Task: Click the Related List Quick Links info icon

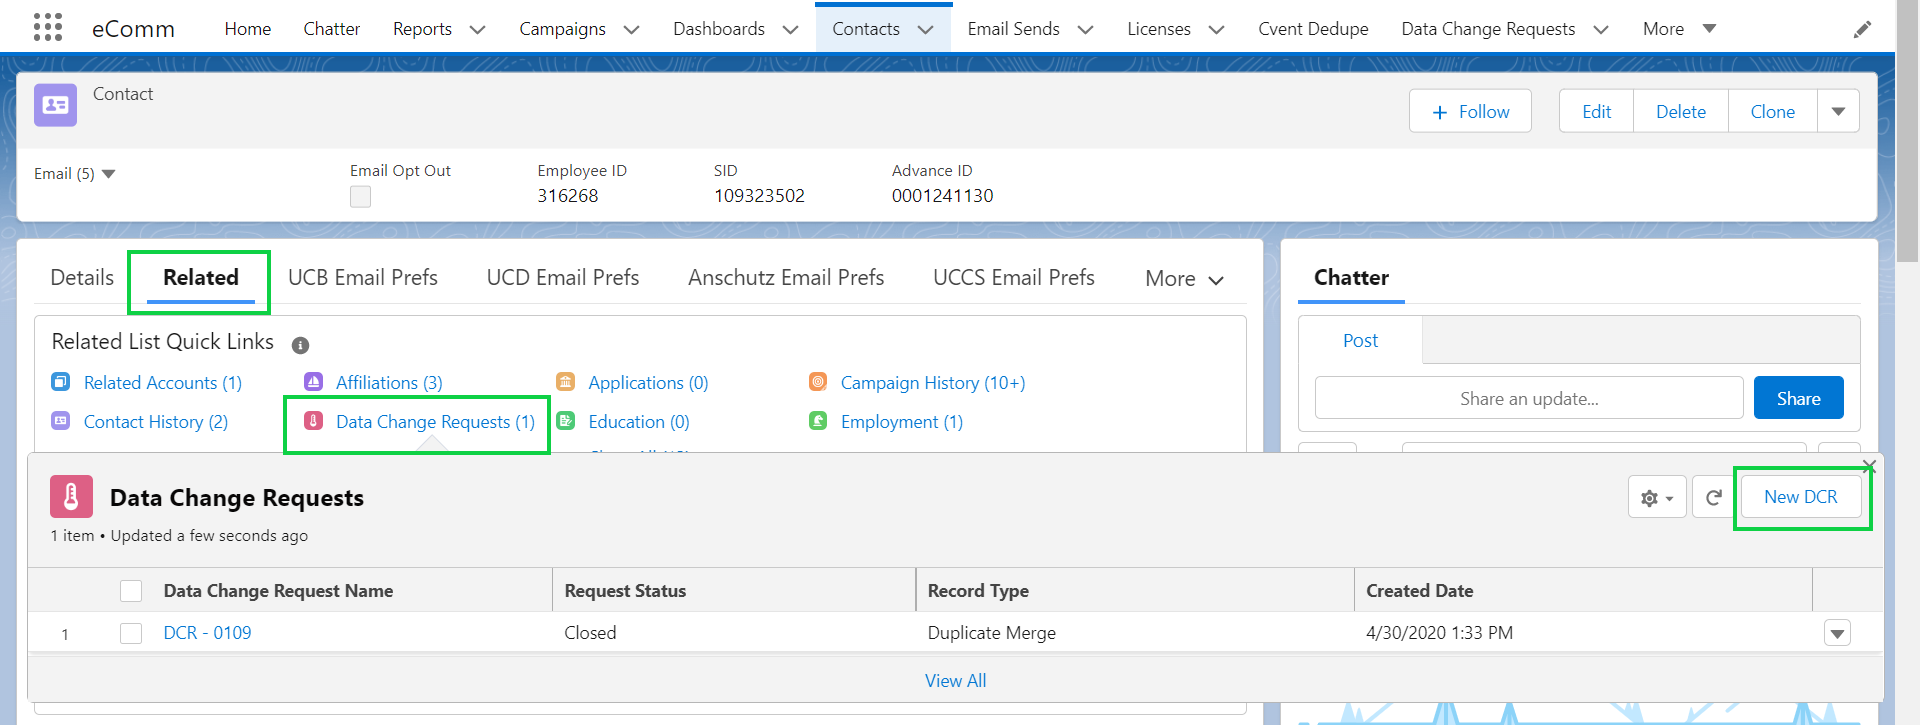Action: [300, 345]
